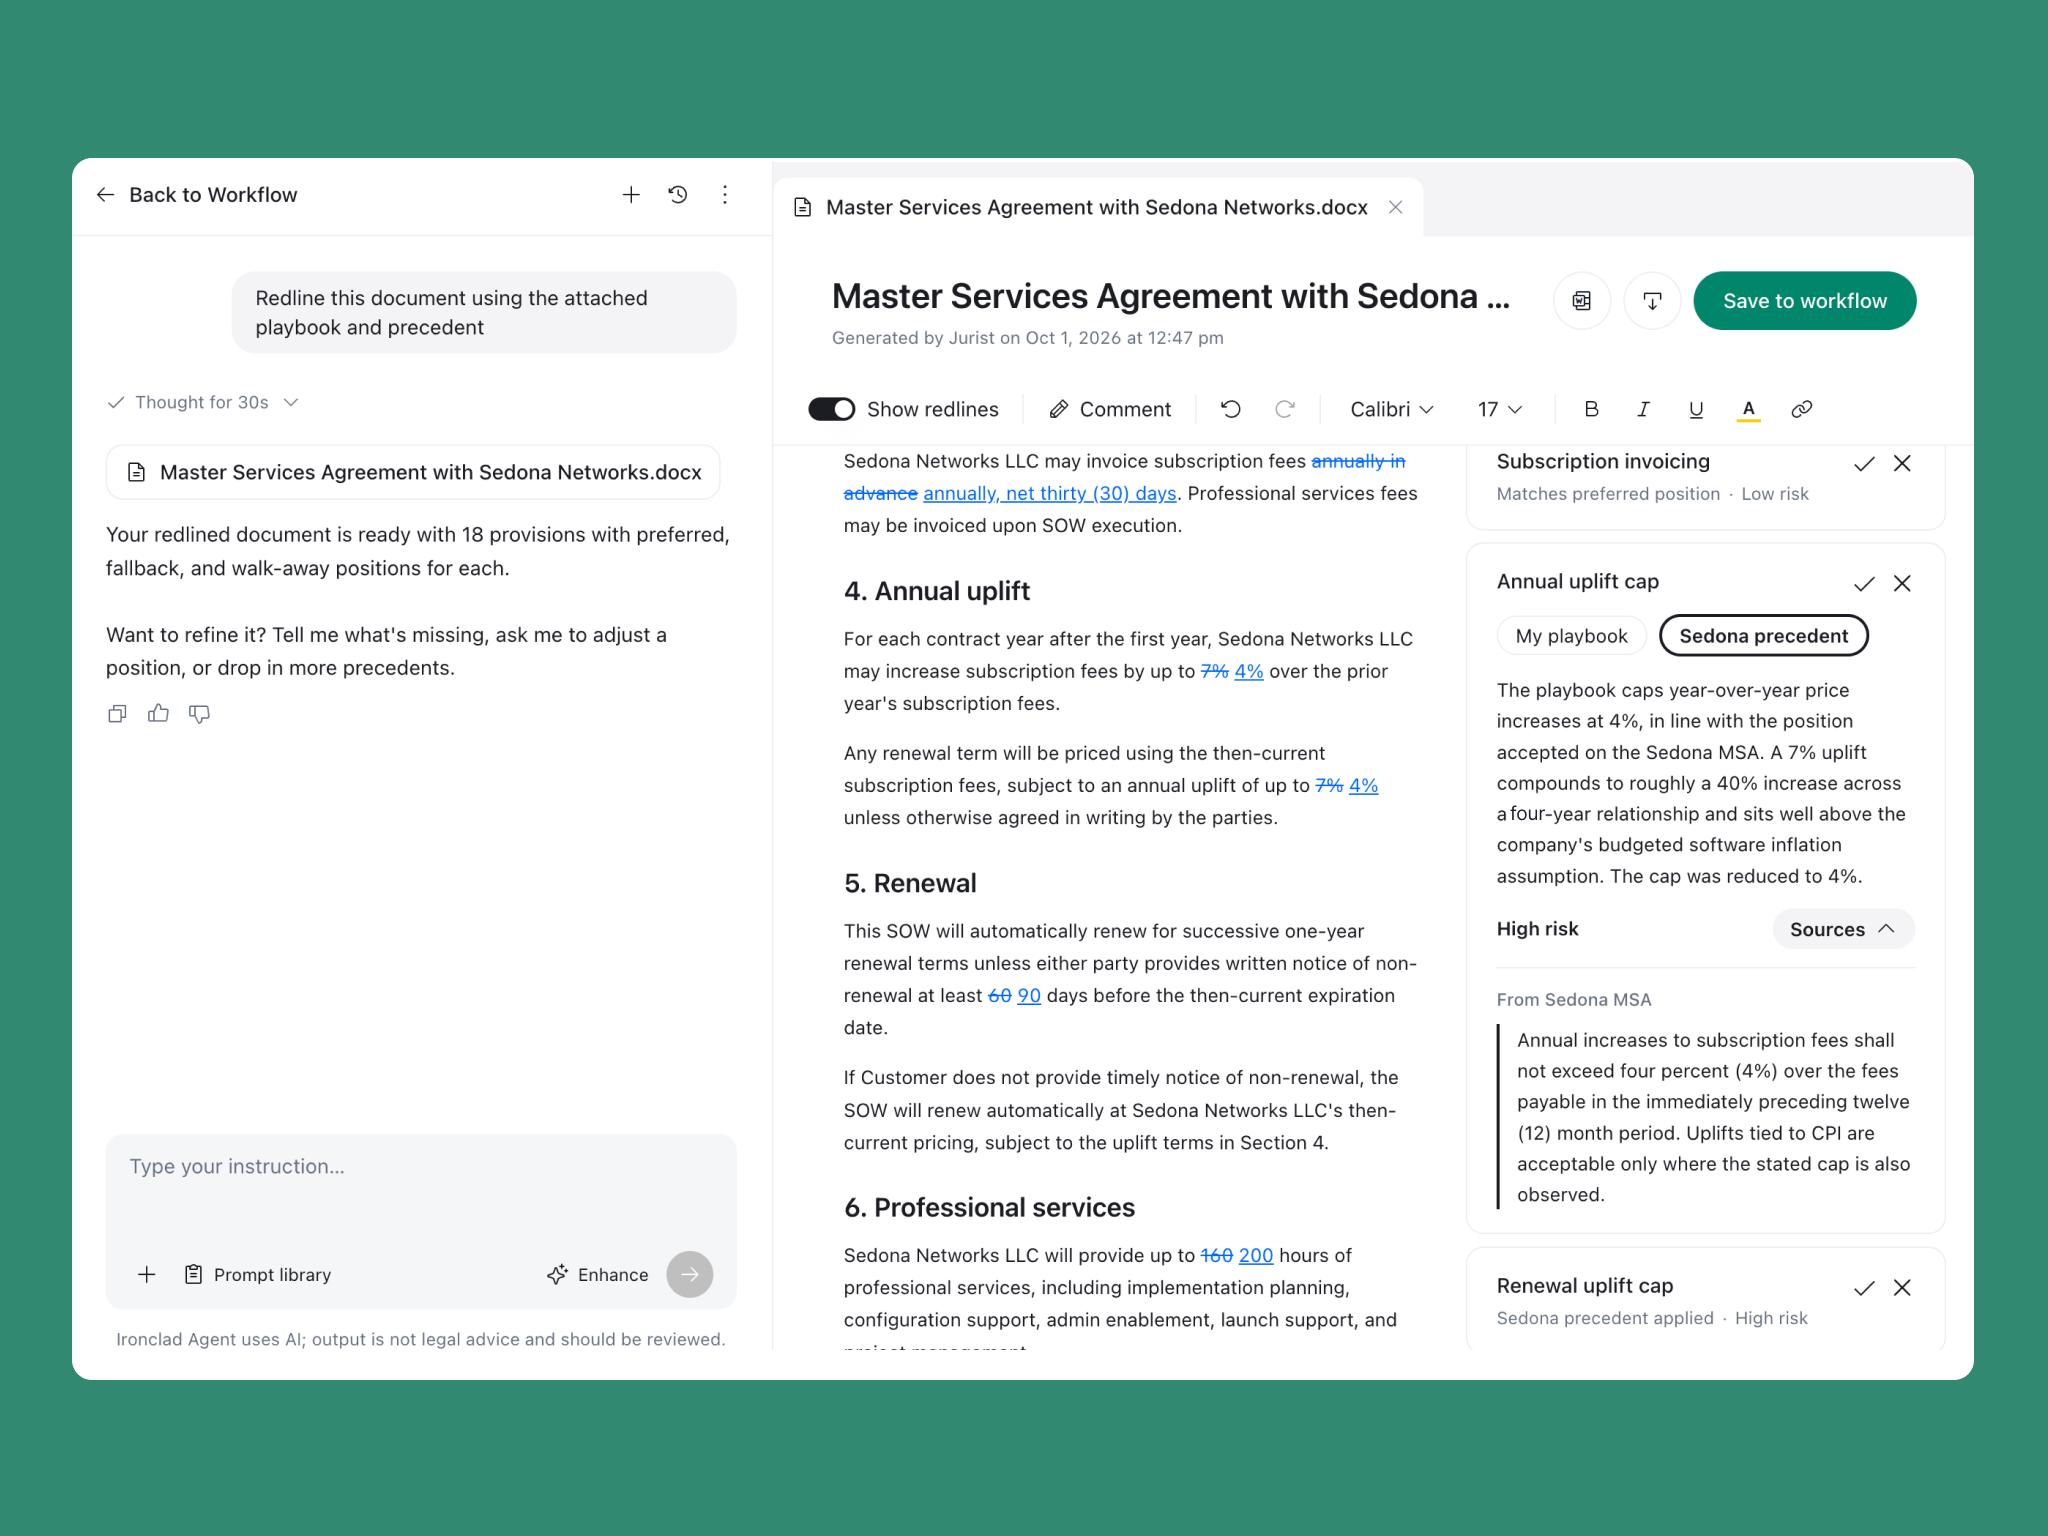Toggle underline formatting
Image resolution: width=2048 pixels, height=1536 pixels.
click(x=1696, y=409)
